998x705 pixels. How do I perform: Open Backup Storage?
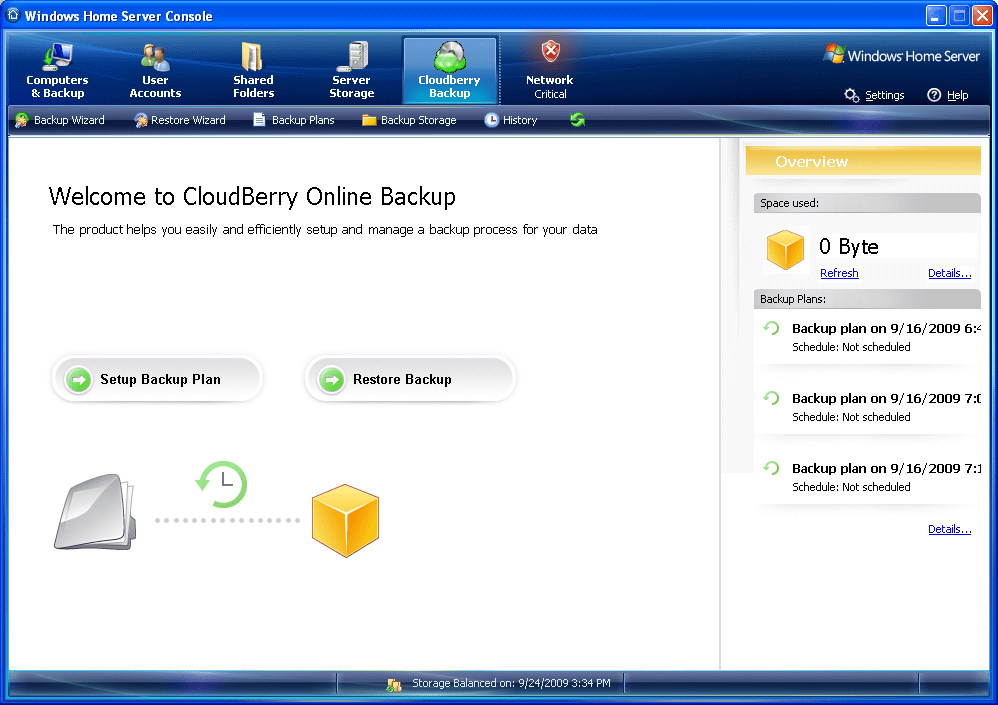click(x=409, y=120)
